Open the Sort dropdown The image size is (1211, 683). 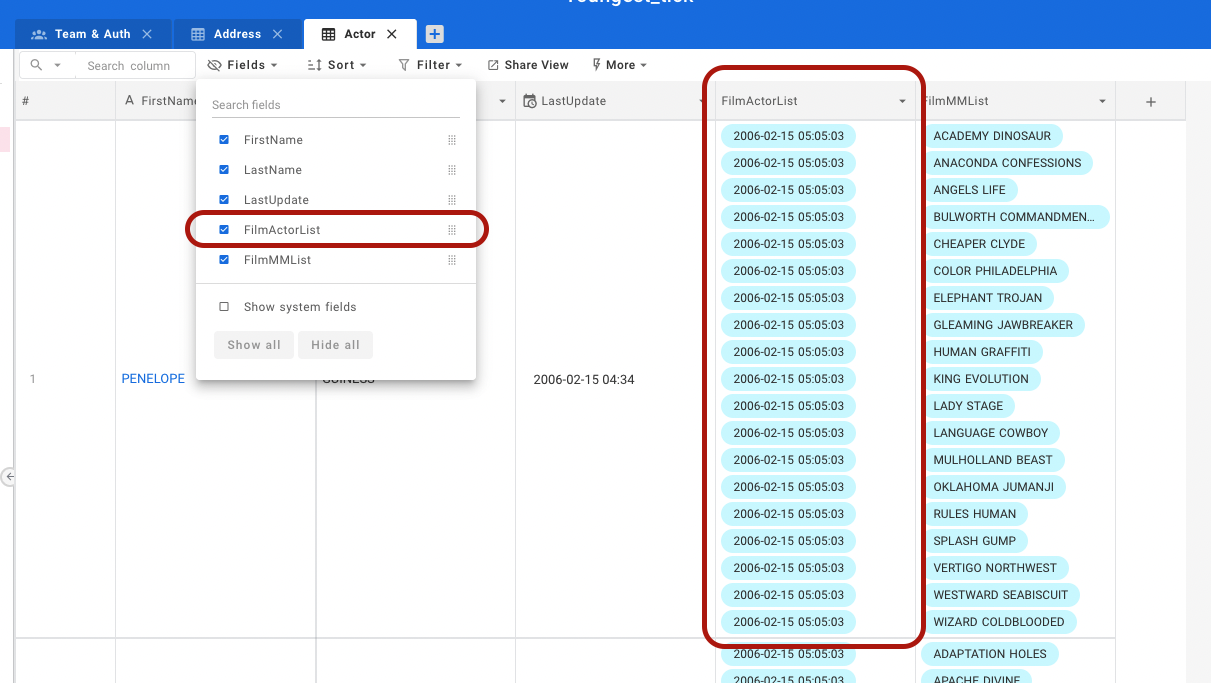click(337, 65)
